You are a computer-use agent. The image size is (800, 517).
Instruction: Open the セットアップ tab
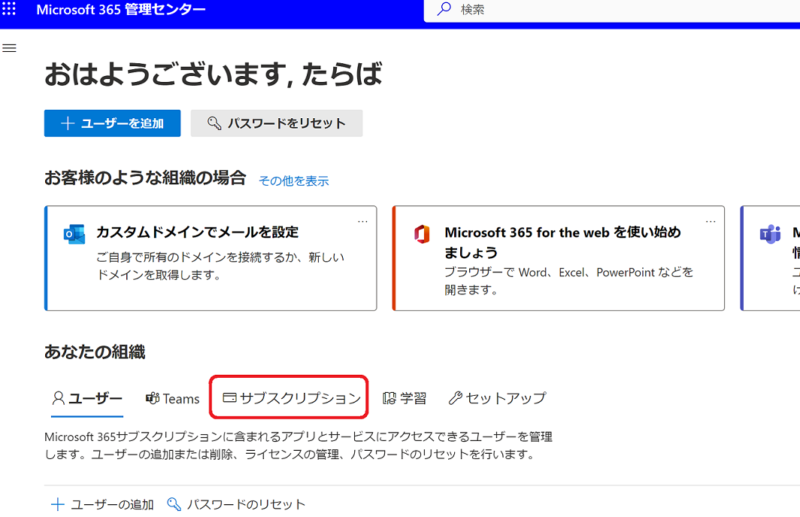click(497, 398)
